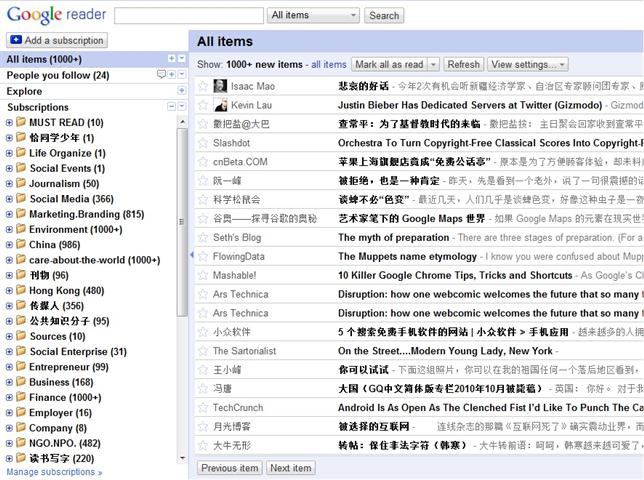Expand the Explore section plus icon
The image size is (644, 480).
[x=182, y=90]
